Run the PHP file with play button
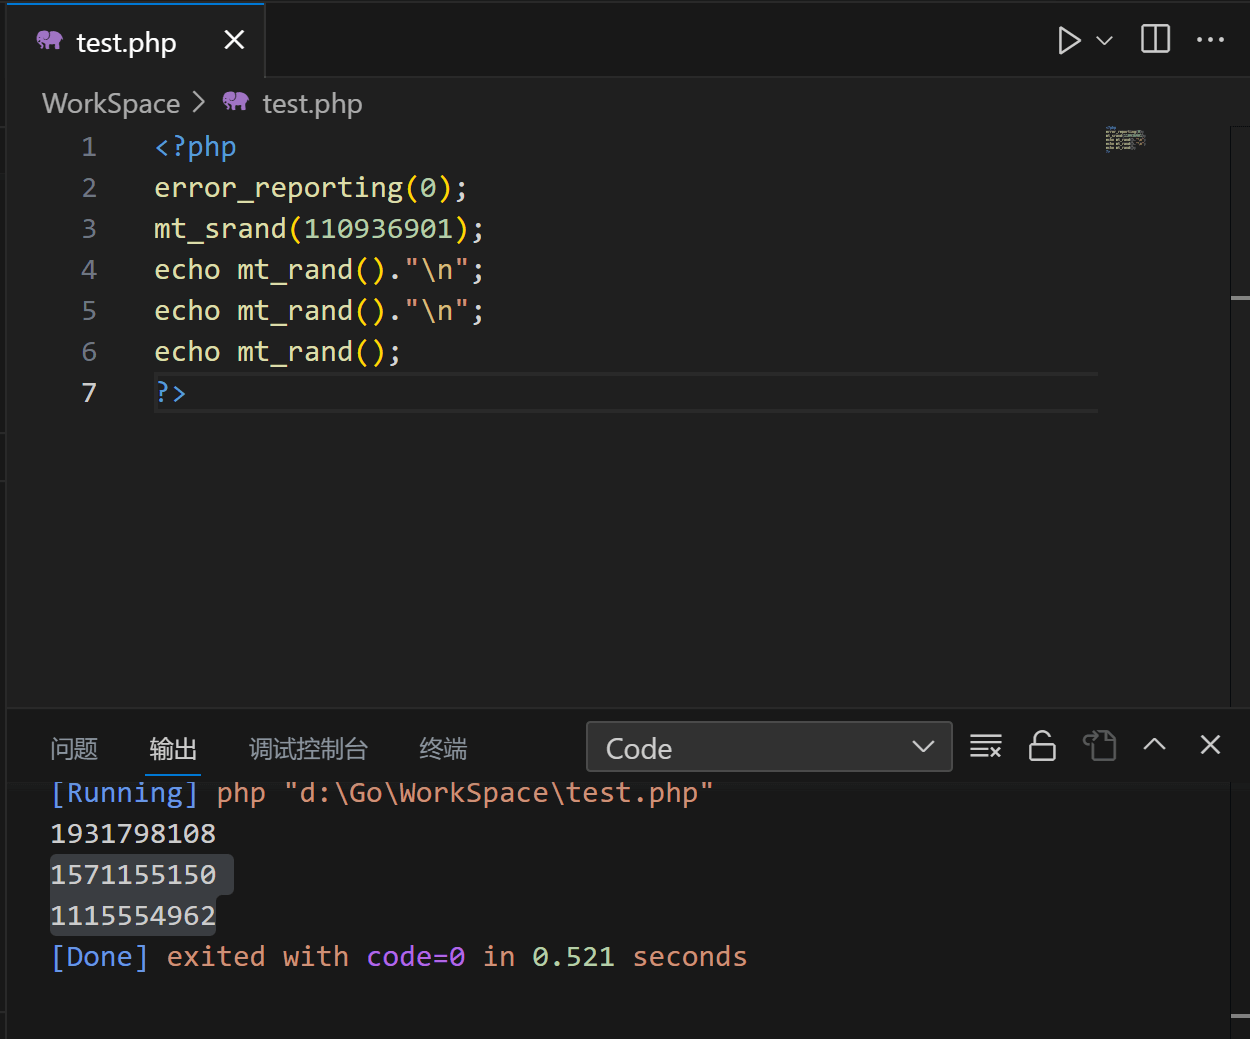The height and width of the screenshot is (1039, 1250). (1068, 40)
